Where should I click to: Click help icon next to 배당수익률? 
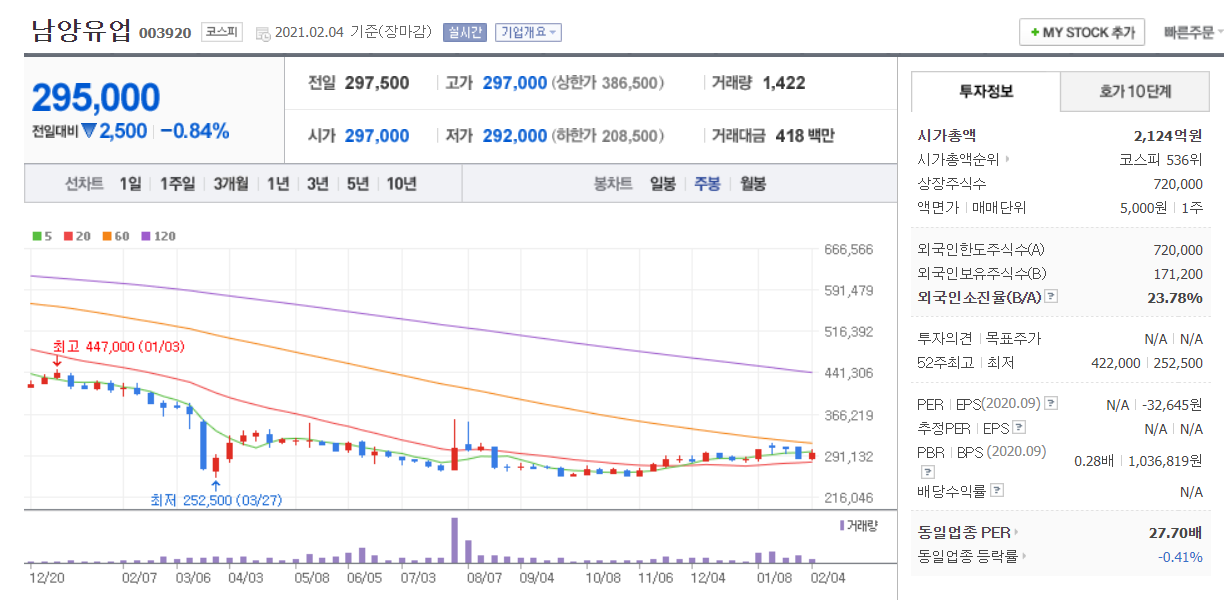tap(997, 491)
